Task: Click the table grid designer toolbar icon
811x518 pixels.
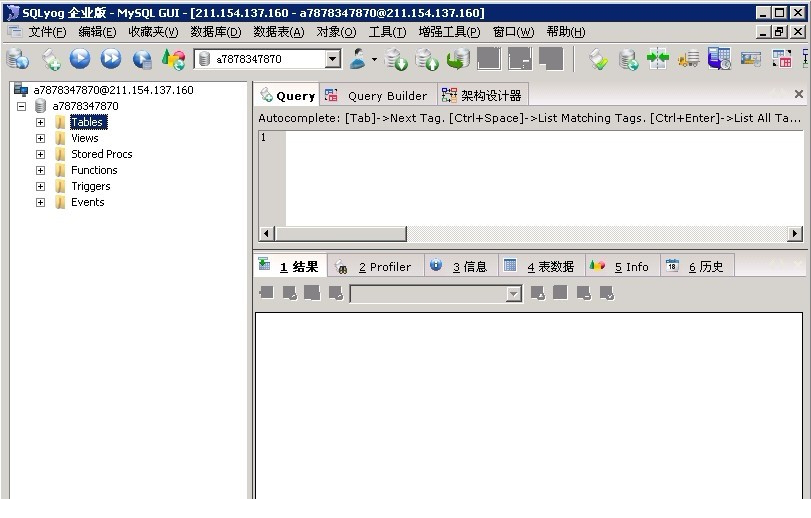Action: 782,59
